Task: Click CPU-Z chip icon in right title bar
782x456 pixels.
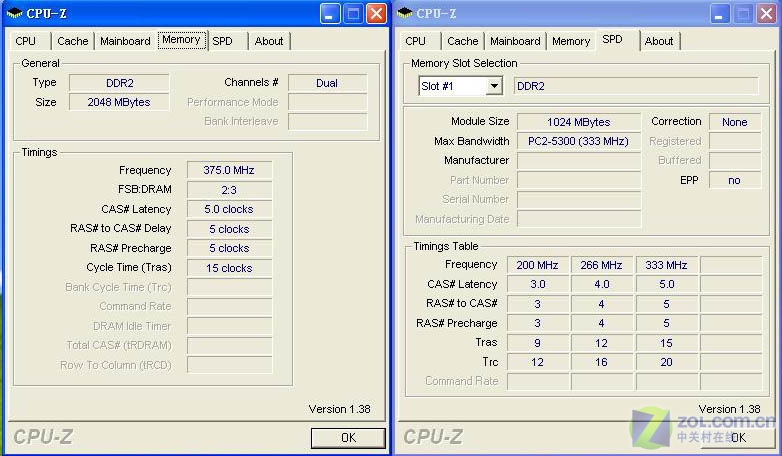Action: [404, 13]
